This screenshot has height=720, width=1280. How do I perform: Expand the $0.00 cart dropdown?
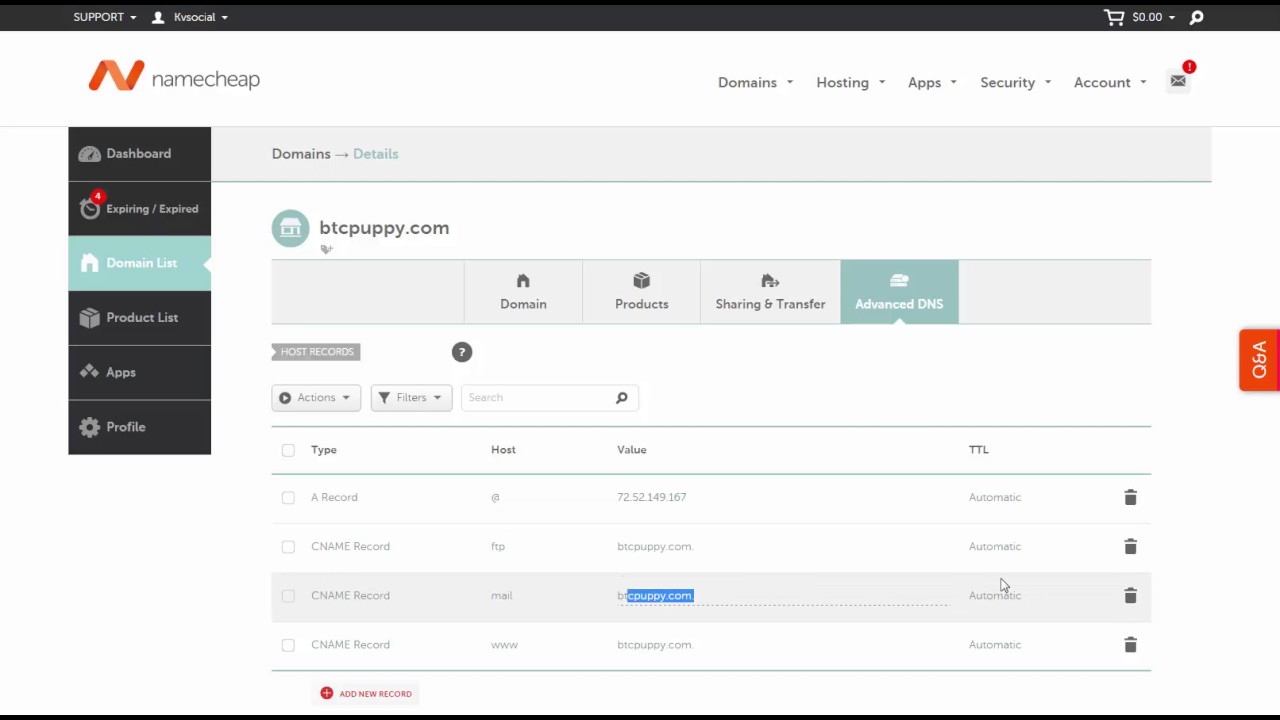(1154, 17)
